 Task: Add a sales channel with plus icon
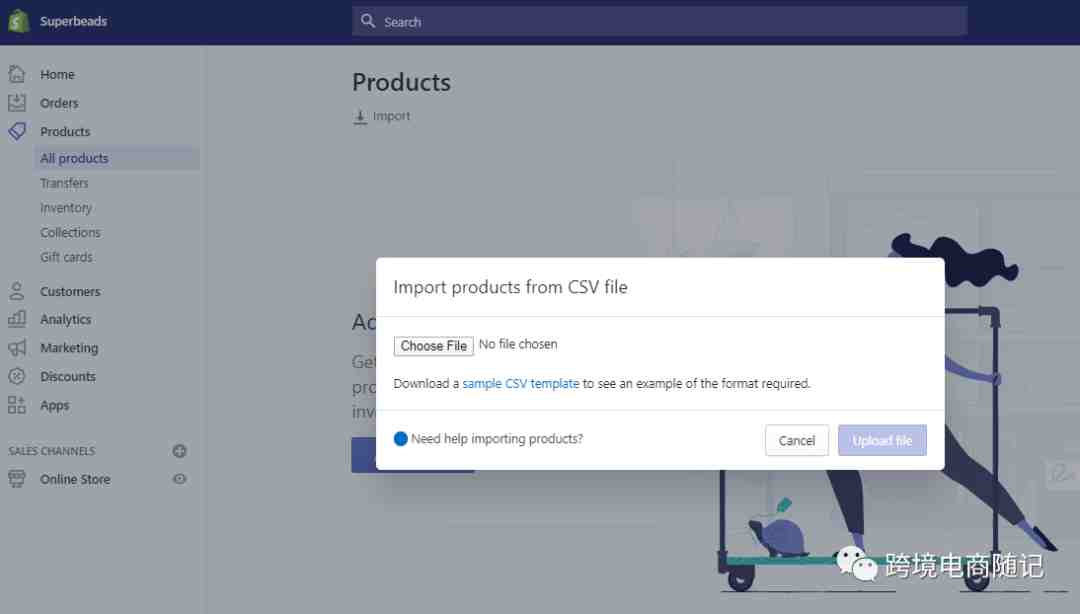(x=180, y=451)
